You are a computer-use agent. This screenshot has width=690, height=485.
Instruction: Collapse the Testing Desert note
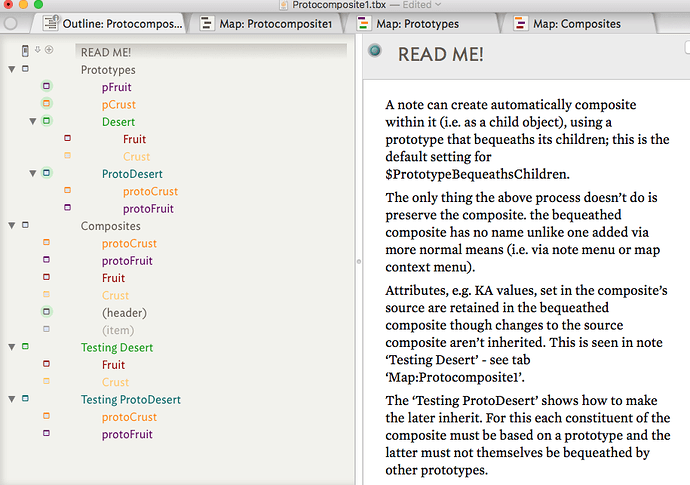click(12, 347)
